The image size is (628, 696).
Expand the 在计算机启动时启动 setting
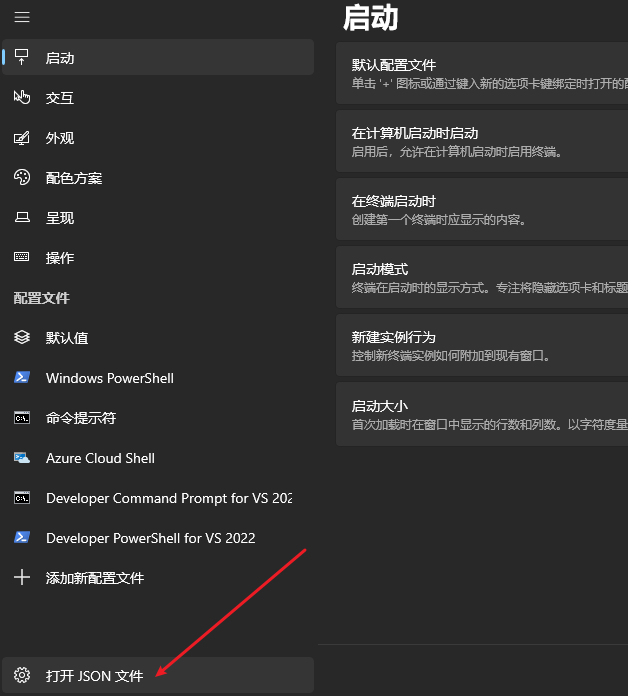click(x=482, y=141)
